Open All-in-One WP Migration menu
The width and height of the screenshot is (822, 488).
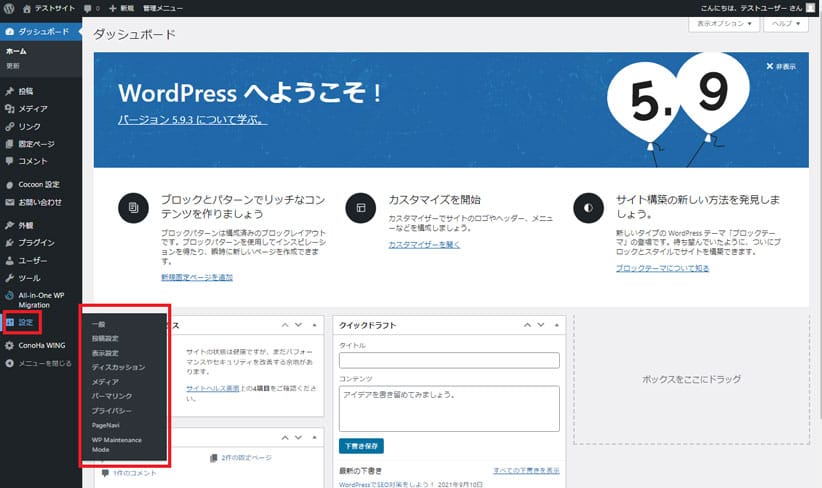coord(41,300)
